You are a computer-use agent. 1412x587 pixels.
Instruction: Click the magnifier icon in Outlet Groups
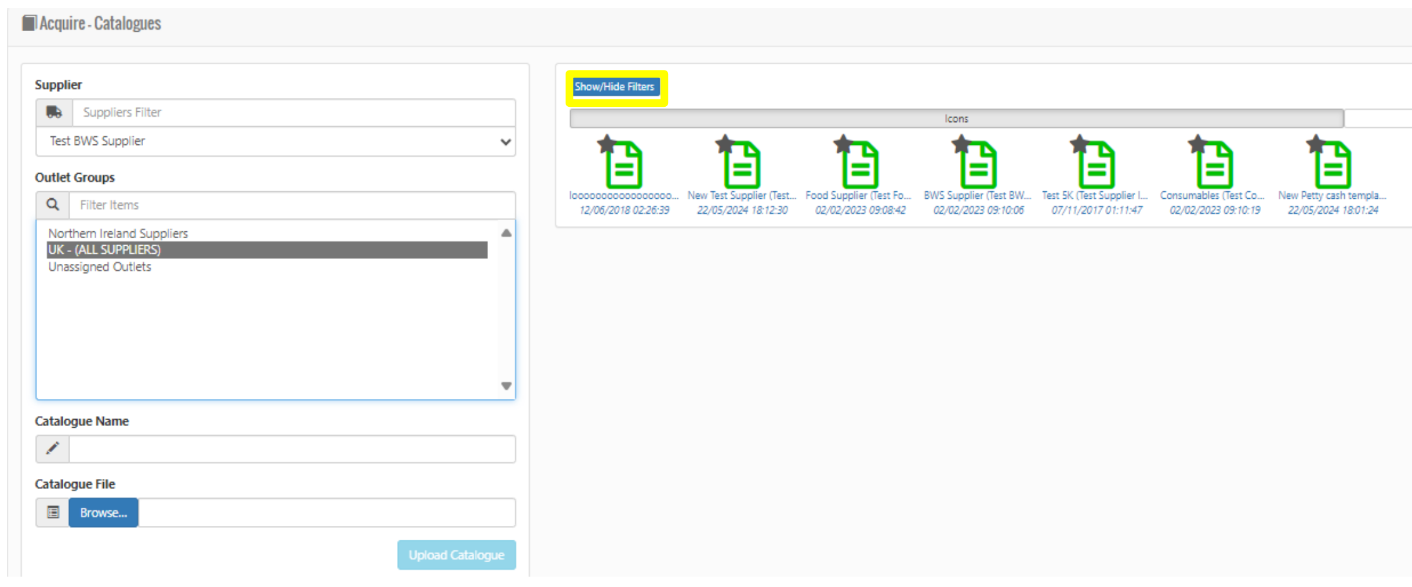[53, 205]
